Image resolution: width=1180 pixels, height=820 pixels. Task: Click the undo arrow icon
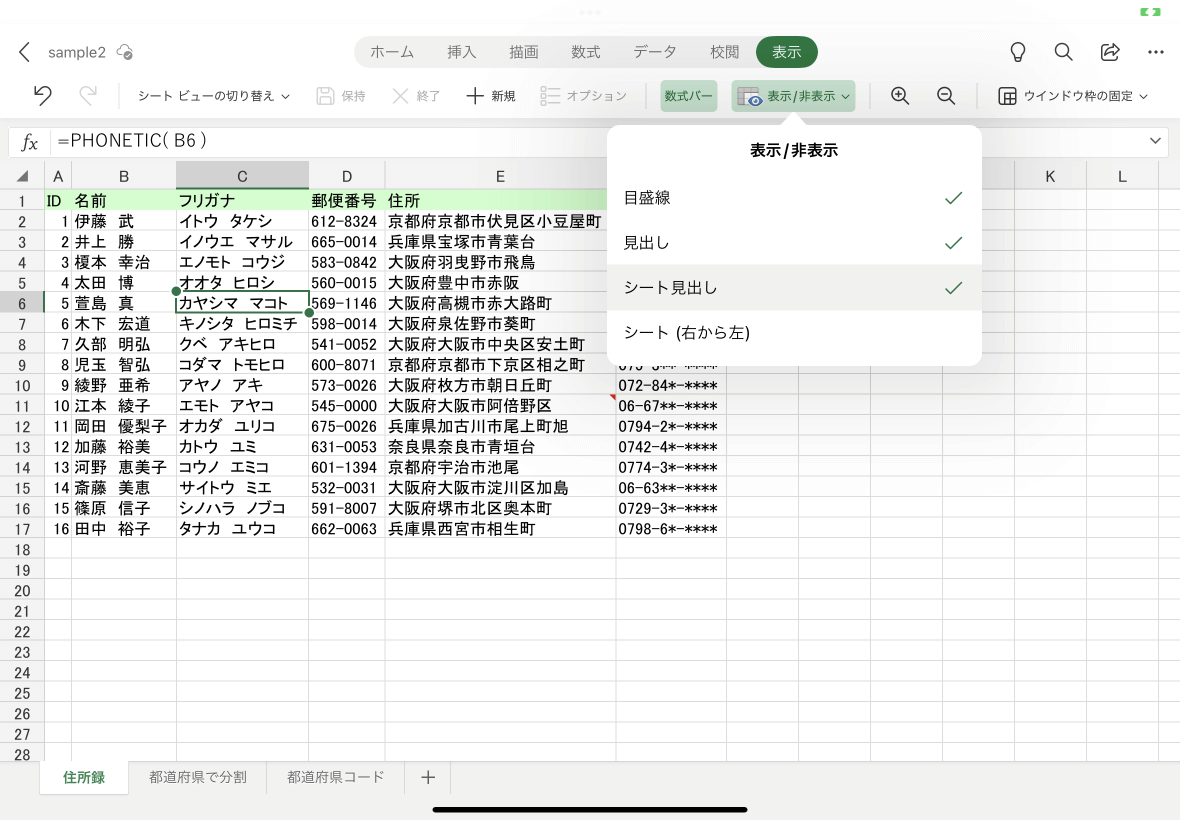tap(42, 96)
